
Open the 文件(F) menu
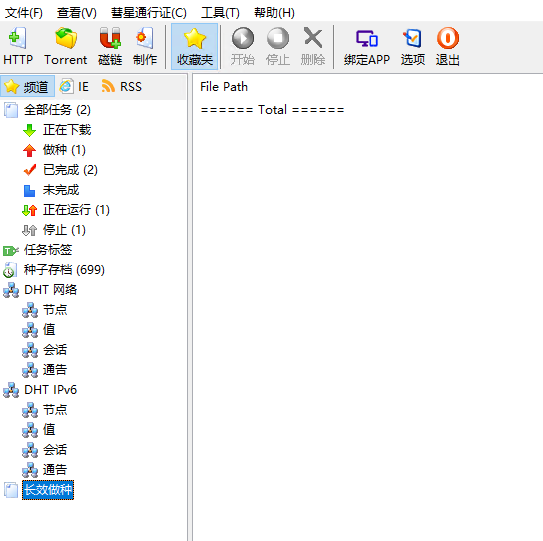(24, 13)
